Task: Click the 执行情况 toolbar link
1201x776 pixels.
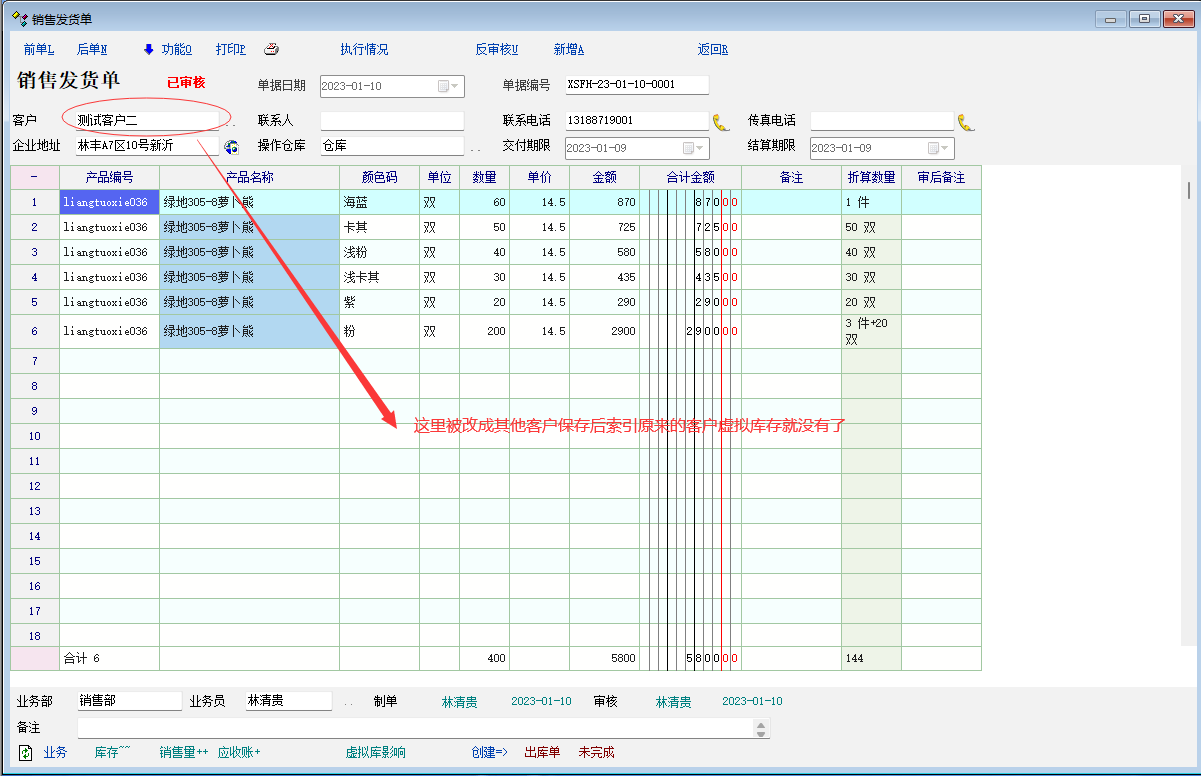Action: click(364, 49)
